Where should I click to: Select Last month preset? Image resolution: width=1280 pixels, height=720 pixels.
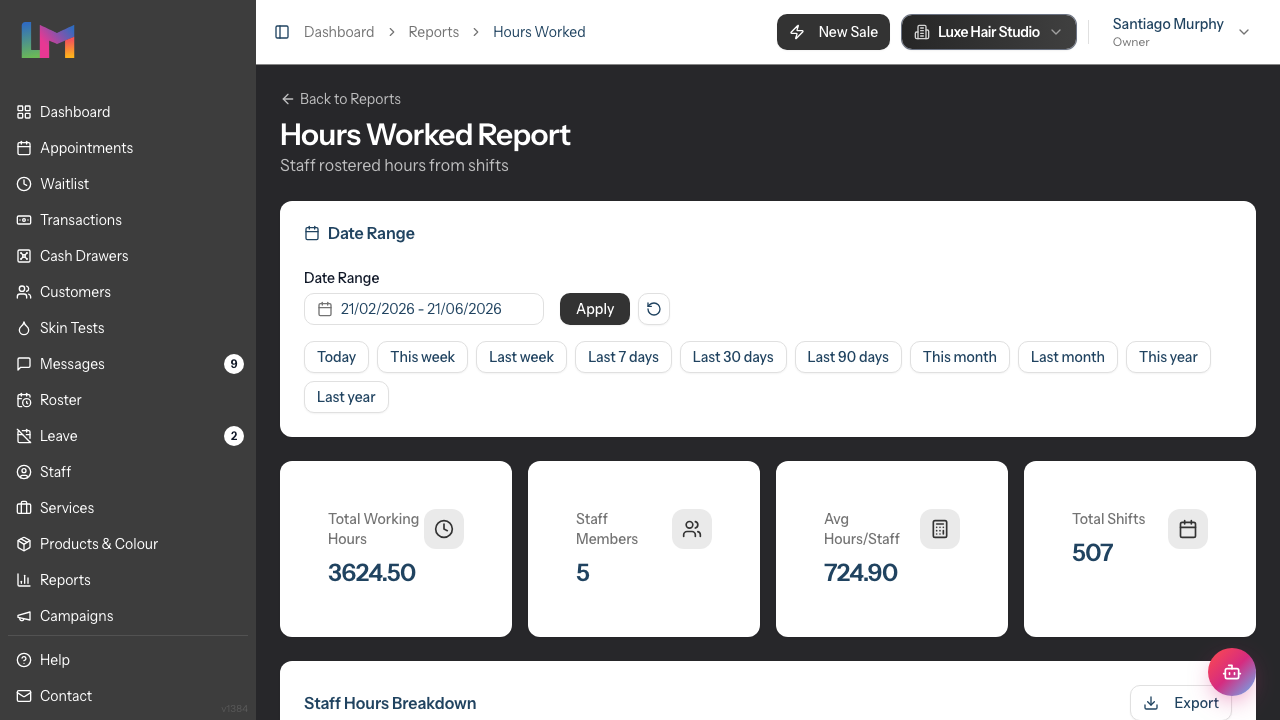click(x=1068, y=357)
